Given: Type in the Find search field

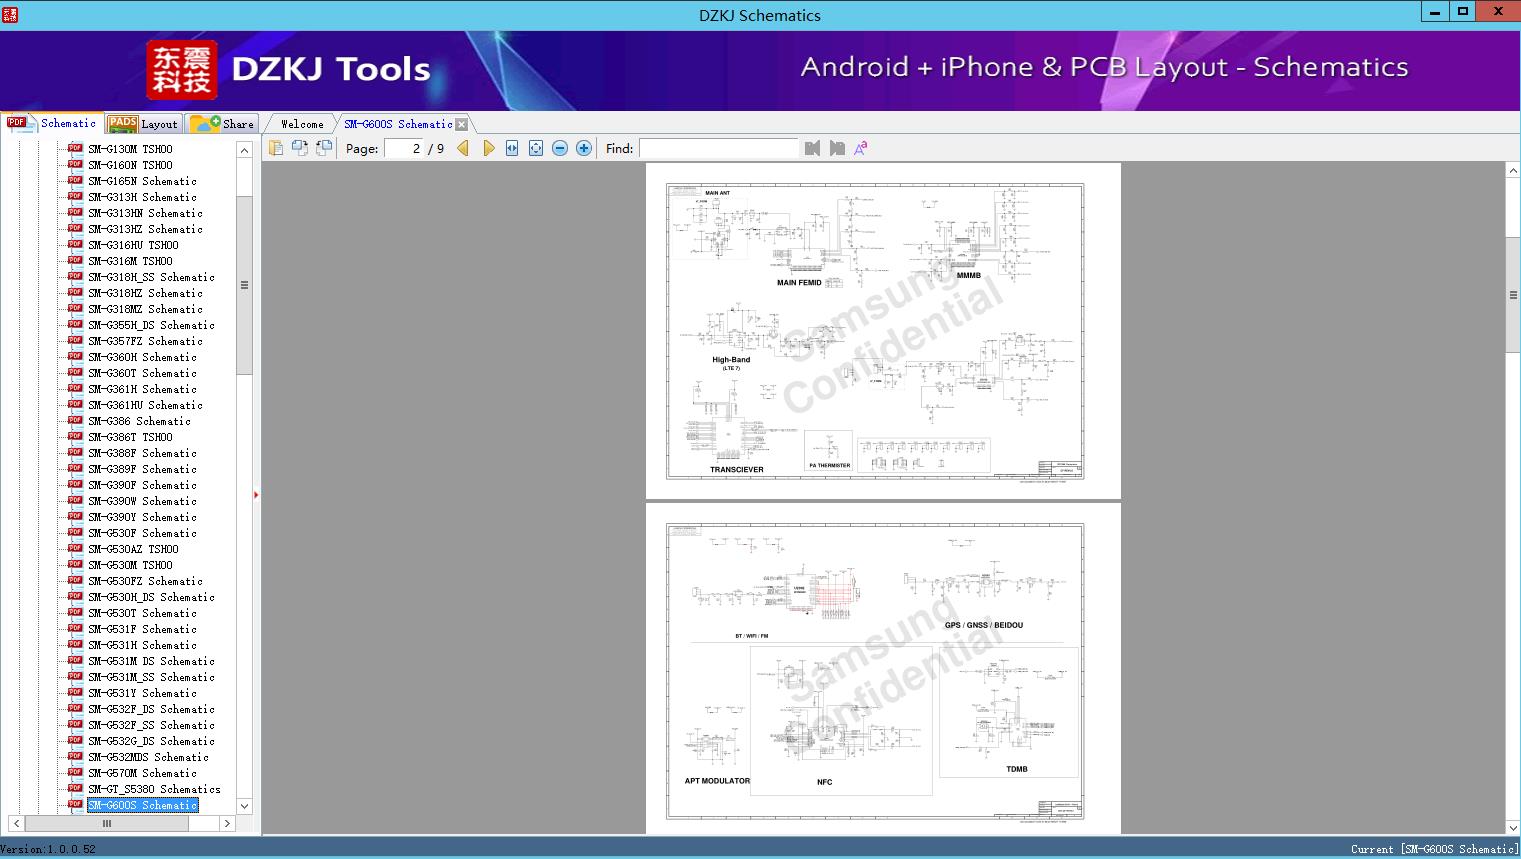Looking at the screenshot, I should 718,148.
